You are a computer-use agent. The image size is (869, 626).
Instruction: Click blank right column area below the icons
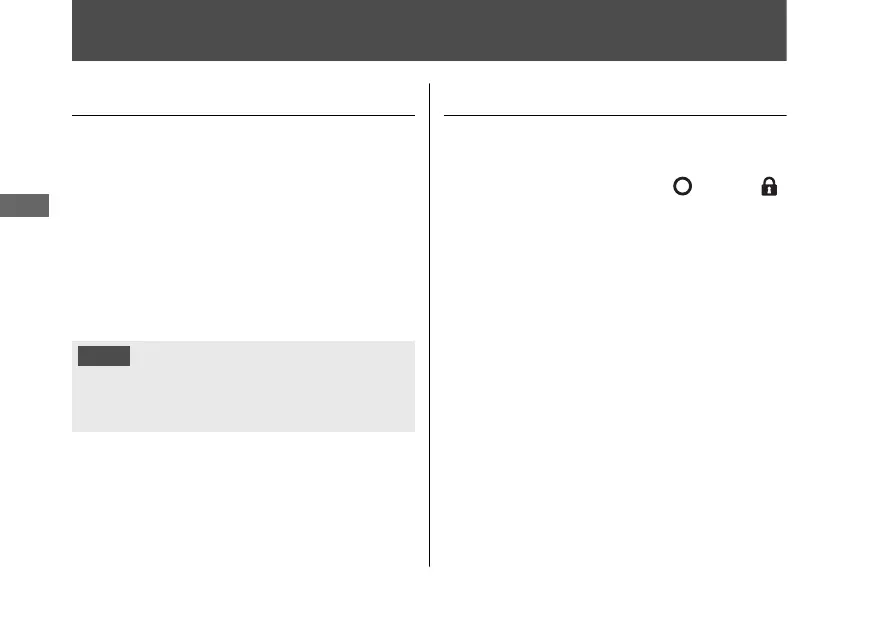pyautogui.click(x=614, y=380)
